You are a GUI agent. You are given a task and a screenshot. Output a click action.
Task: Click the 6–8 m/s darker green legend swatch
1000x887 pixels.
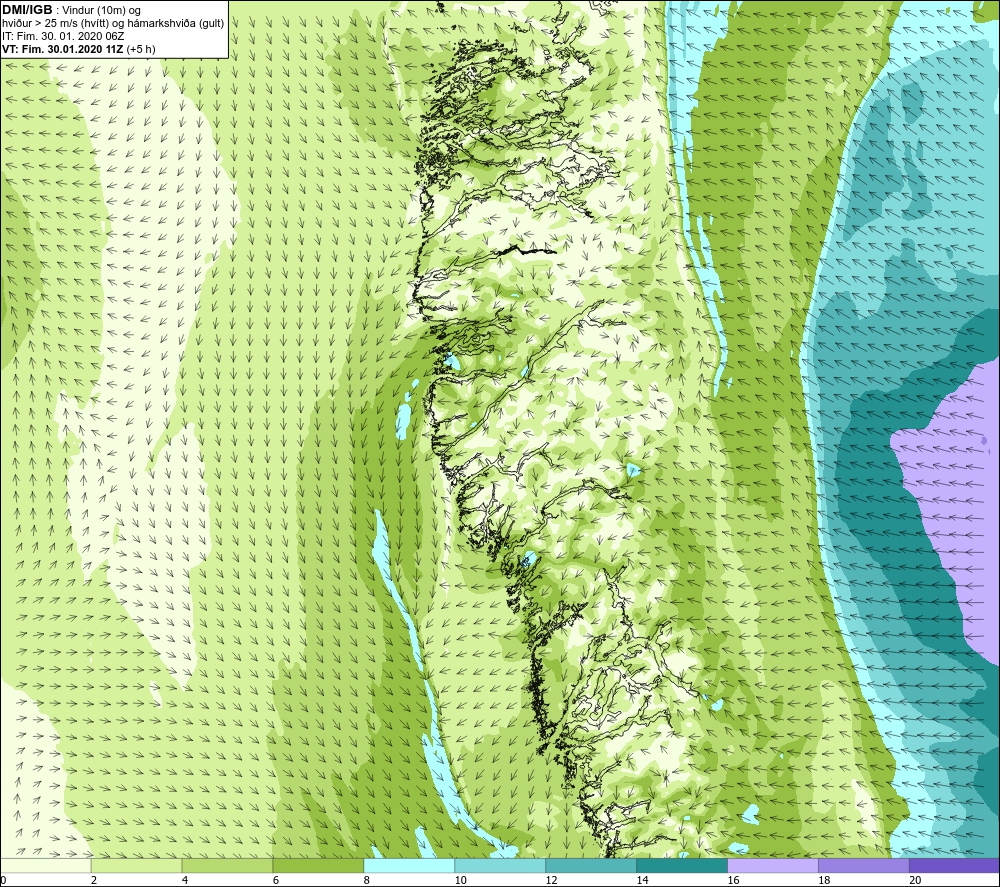(318, 865)
